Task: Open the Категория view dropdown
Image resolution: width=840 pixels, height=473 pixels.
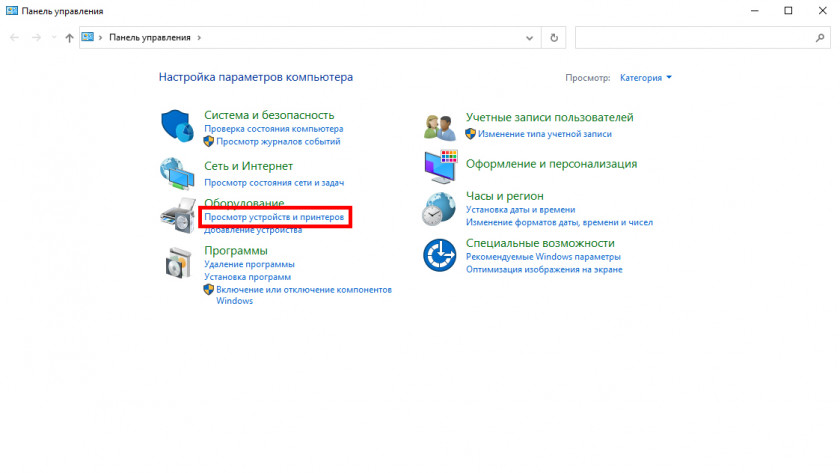Action: click(x=645, y=77)
